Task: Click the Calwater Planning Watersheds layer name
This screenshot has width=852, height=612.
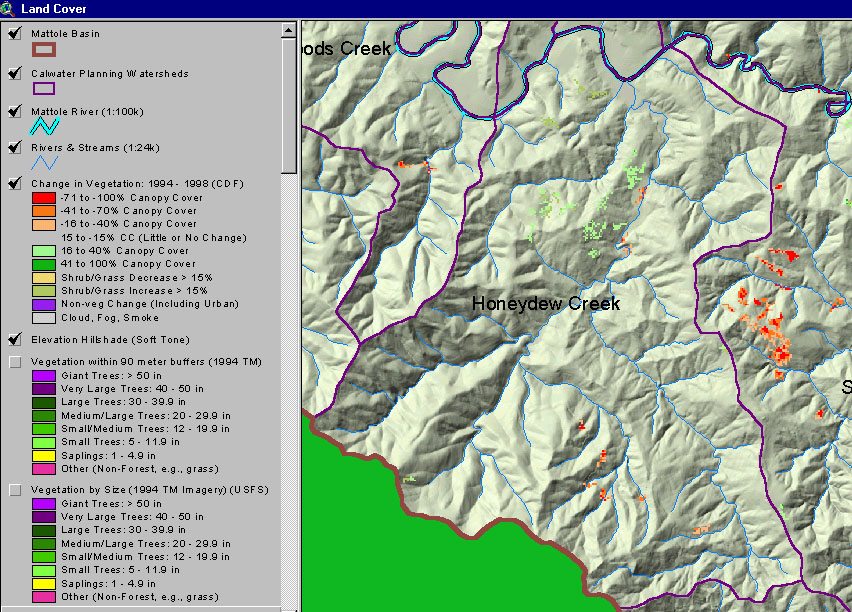Action: (x=110, y=73)
